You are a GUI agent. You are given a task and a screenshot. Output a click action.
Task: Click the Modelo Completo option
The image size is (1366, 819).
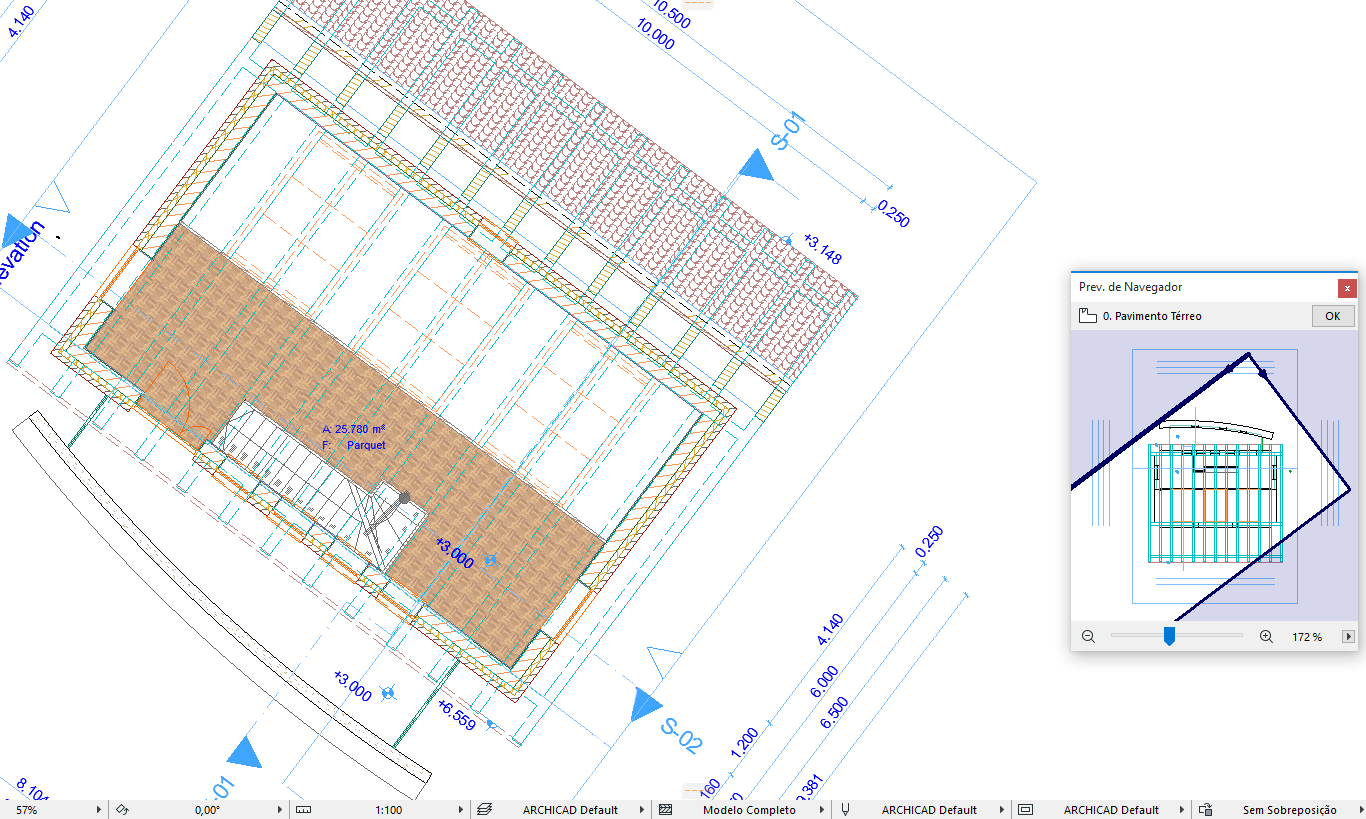point(749,810)
